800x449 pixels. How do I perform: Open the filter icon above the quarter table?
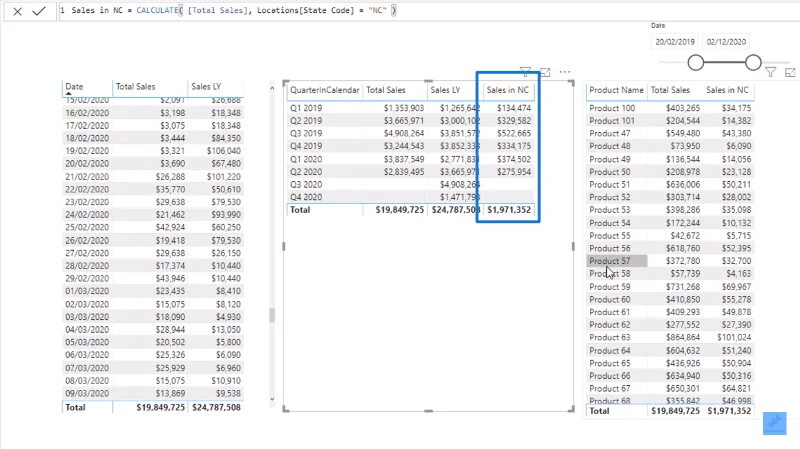pos(525,72)
